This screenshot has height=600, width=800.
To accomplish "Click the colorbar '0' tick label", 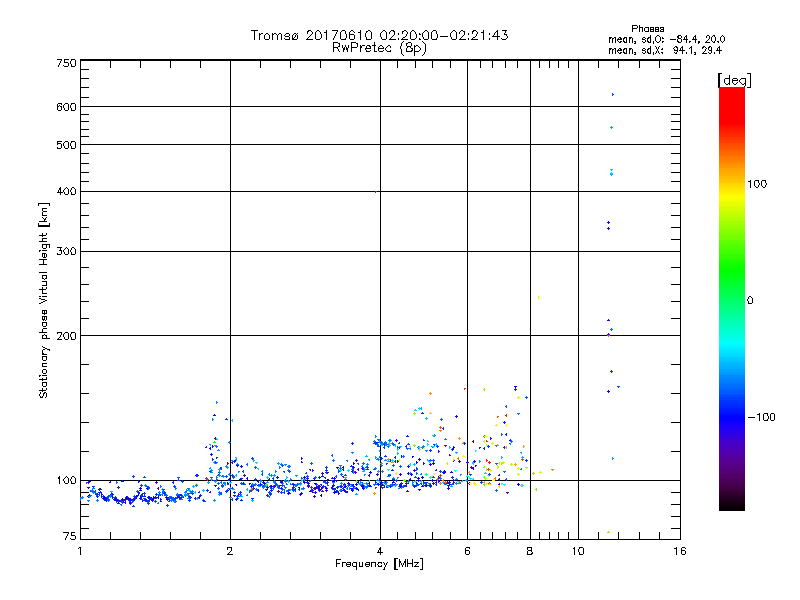I will [x=750, y=301].
